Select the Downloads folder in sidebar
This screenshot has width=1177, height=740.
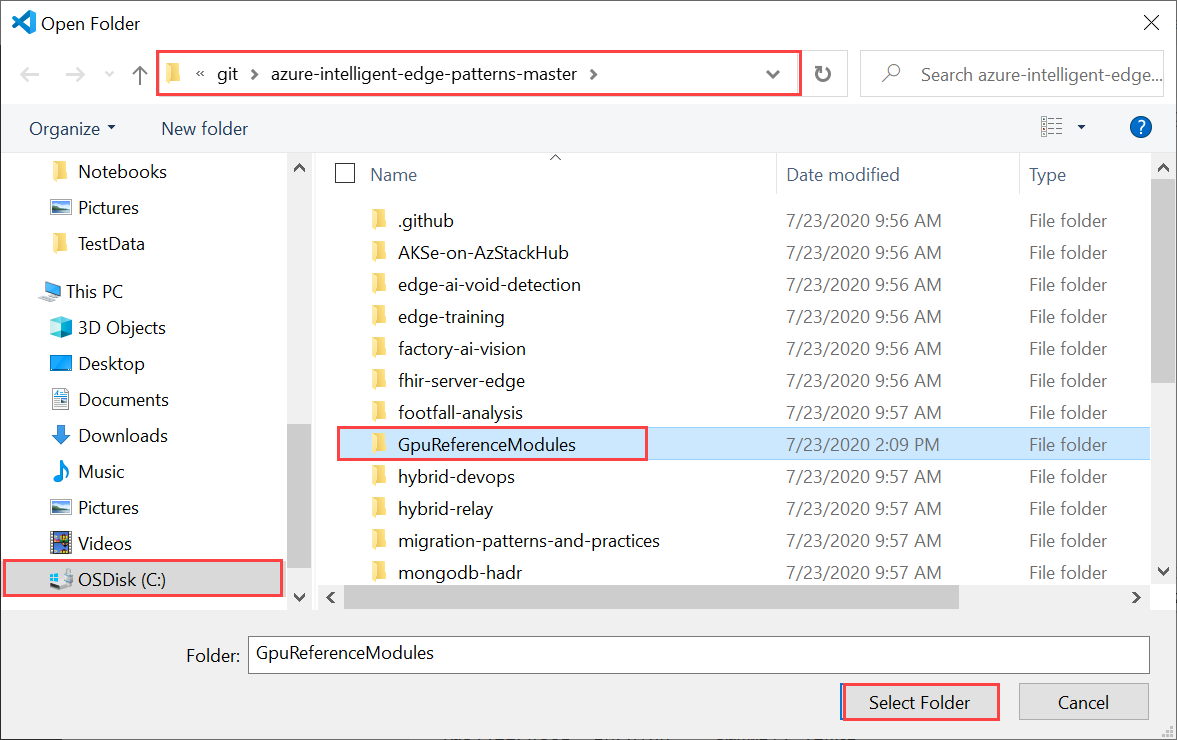point(120,435)
